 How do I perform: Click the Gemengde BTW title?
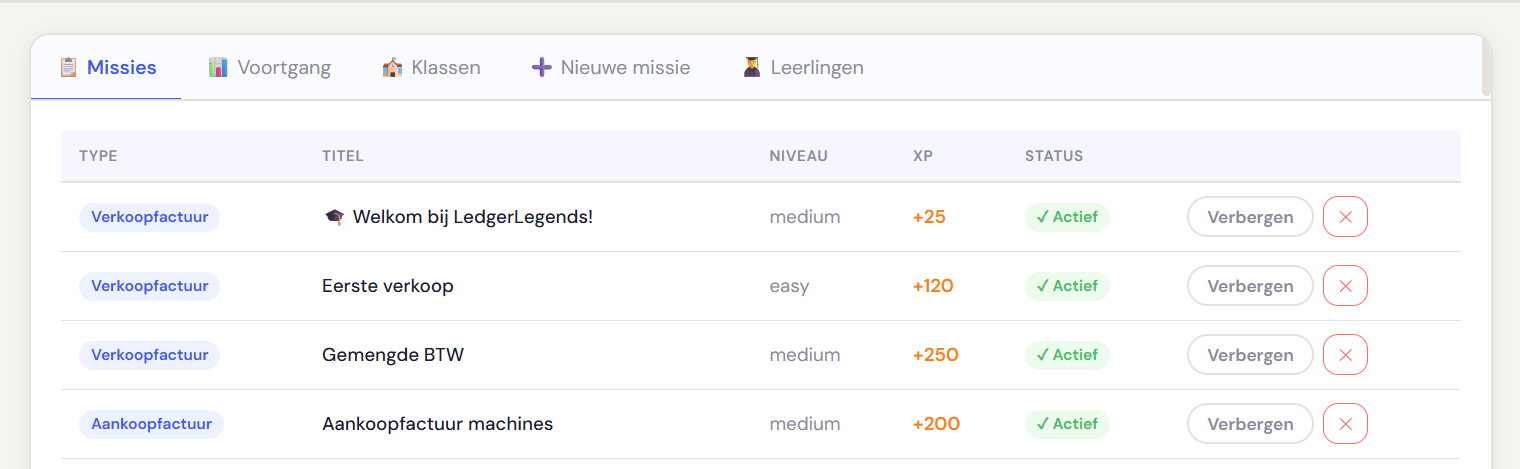click(393, 355)
